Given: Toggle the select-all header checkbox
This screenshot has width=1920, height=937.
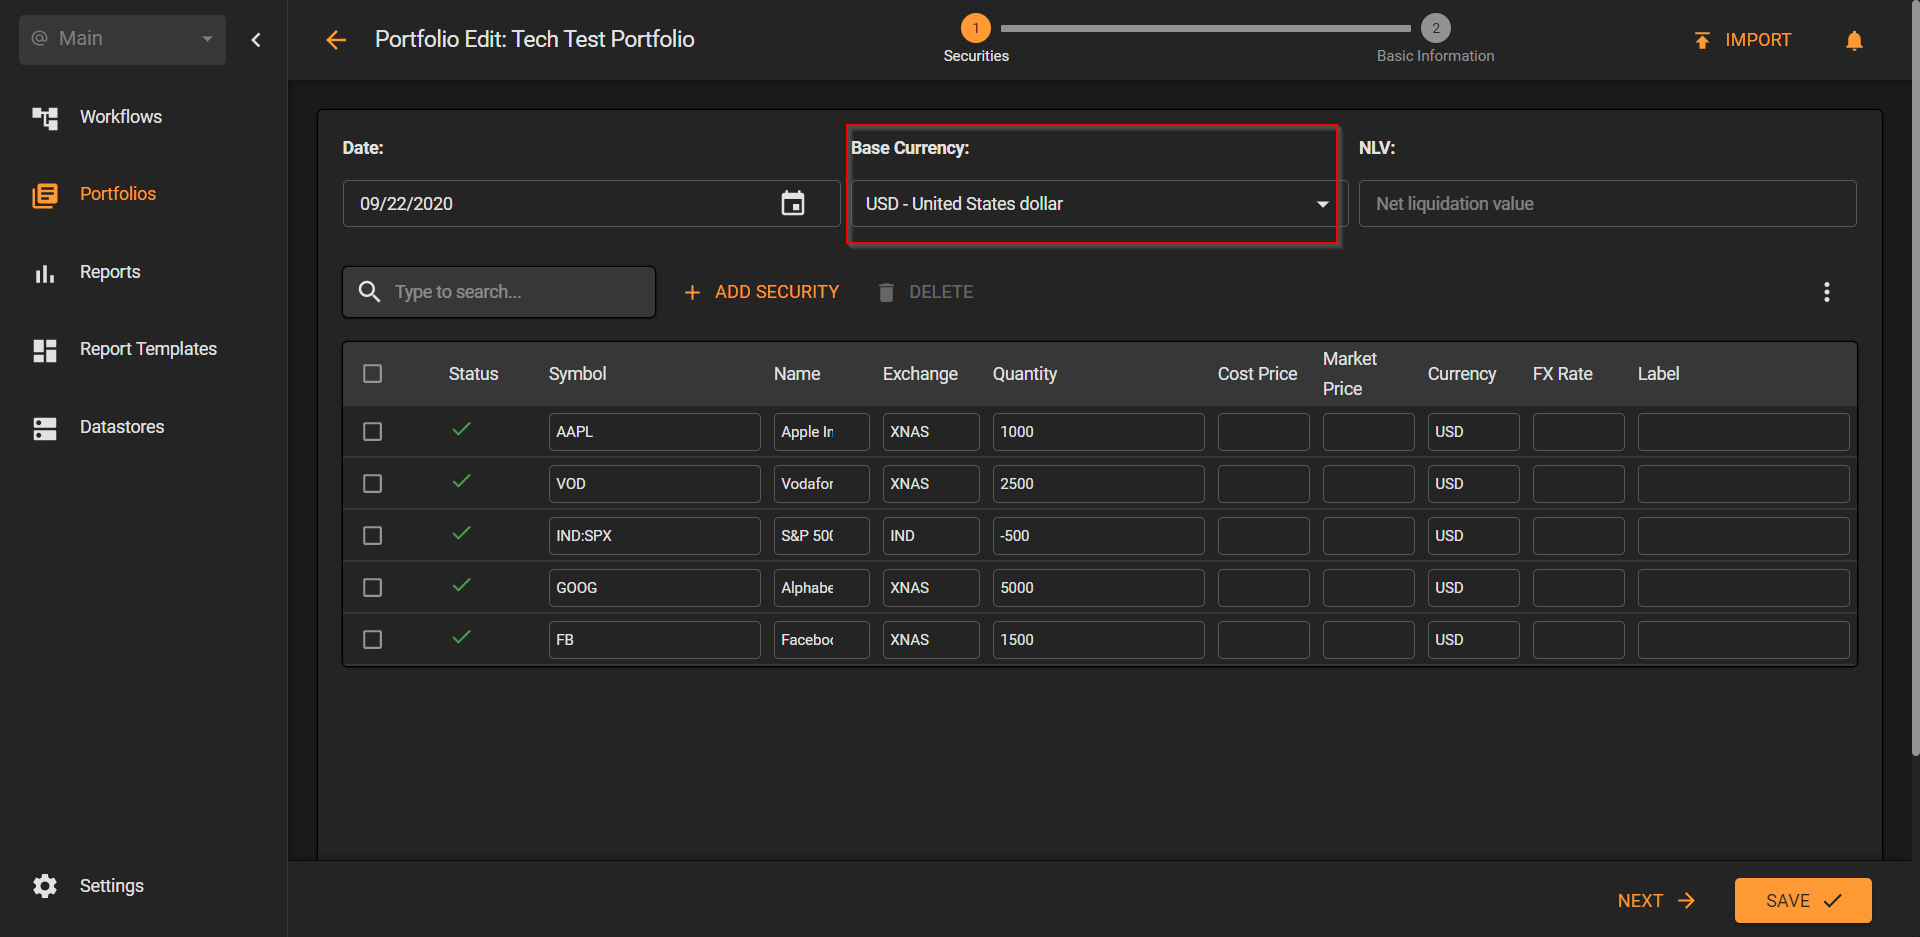Looking at the screenshot, I should pos(373,374).
